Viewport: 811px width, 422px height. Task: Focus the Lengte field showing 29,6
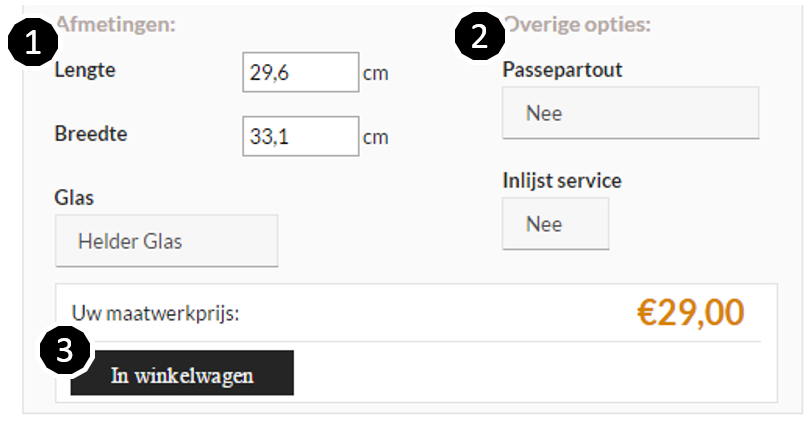301,72
